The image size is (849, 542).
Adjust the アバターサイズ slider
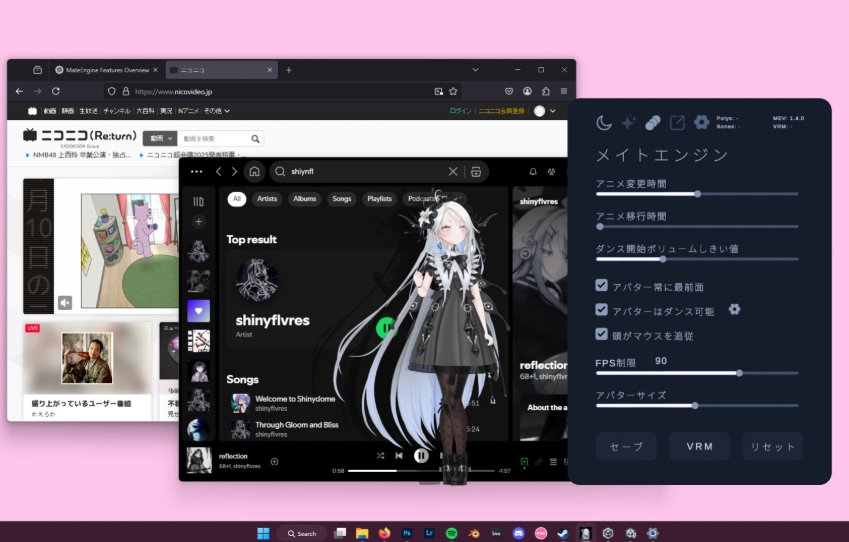click(x=697, y=406)
